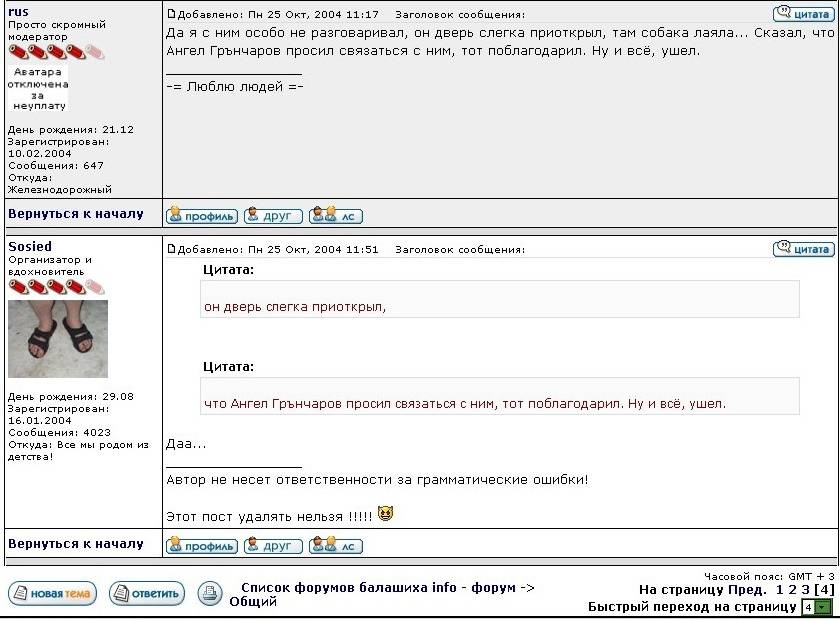The height and width of the screenshot is (620, 840).
Task: Open the quick page jump dropdown
Action: (x=816, y=607)
